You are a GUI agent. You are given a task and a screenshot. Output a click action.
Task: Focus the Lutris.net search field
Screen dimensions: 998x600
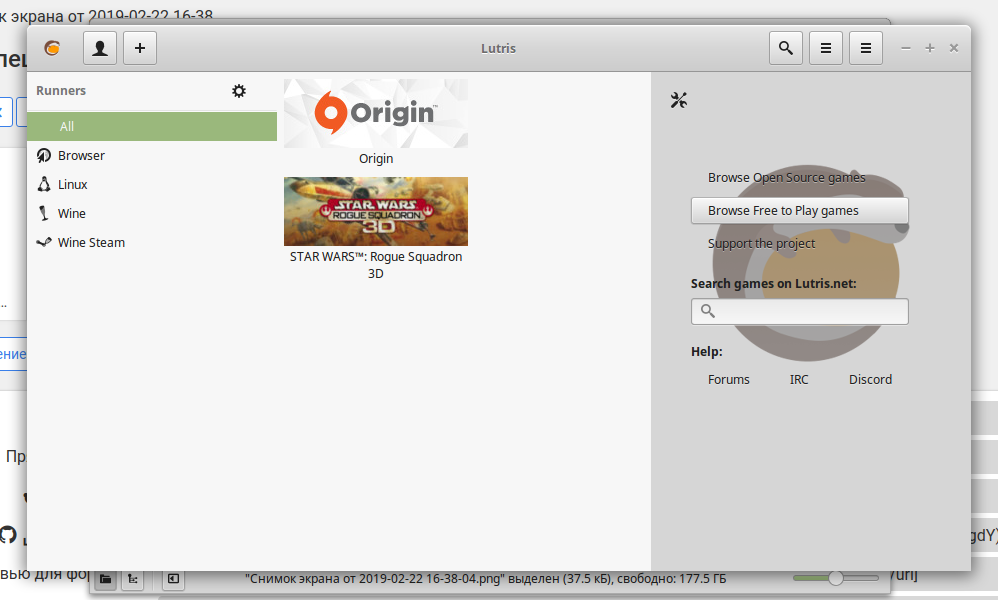tap(799, 312)
